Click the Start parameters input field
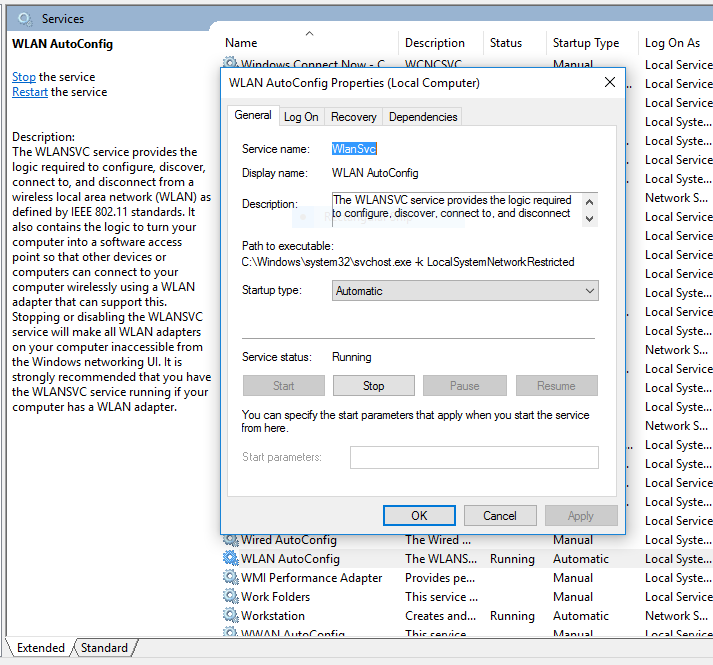The height and width of the screenshot is (665, 713). click(474, 457)
